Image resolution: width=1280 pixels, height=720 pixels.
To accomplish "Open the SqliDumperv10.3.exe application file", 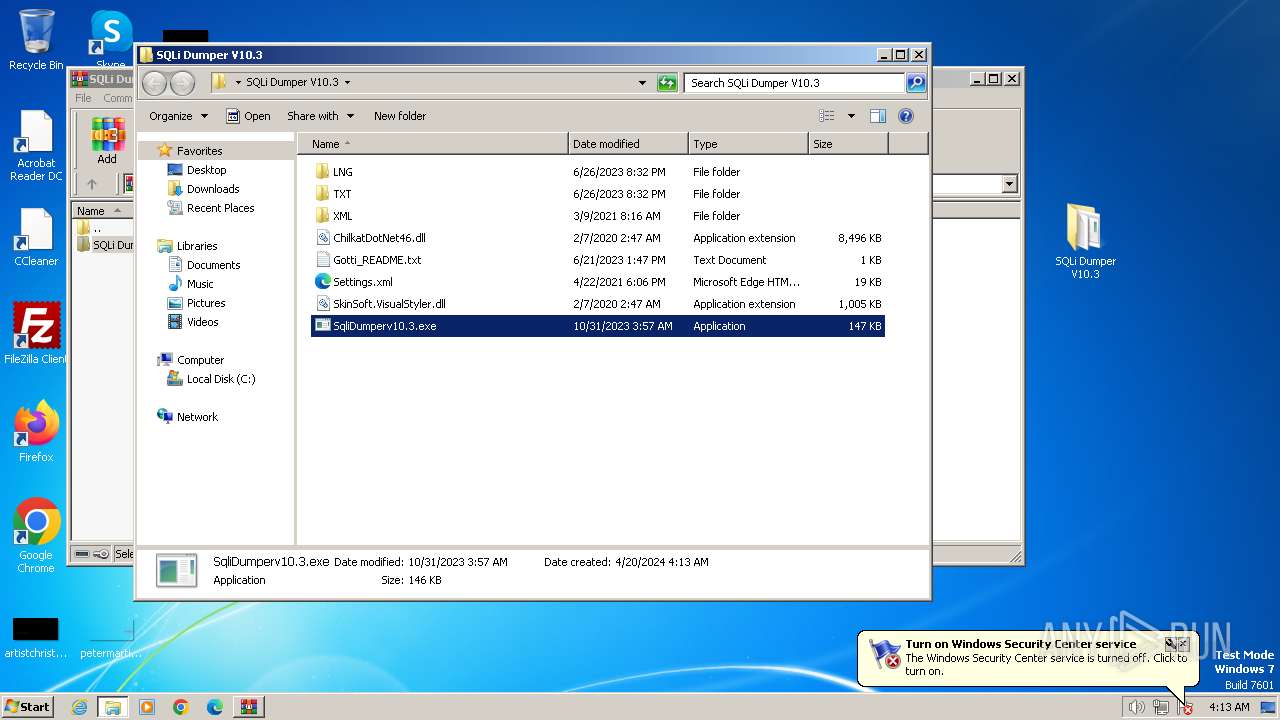I will [x=385, y=326].
